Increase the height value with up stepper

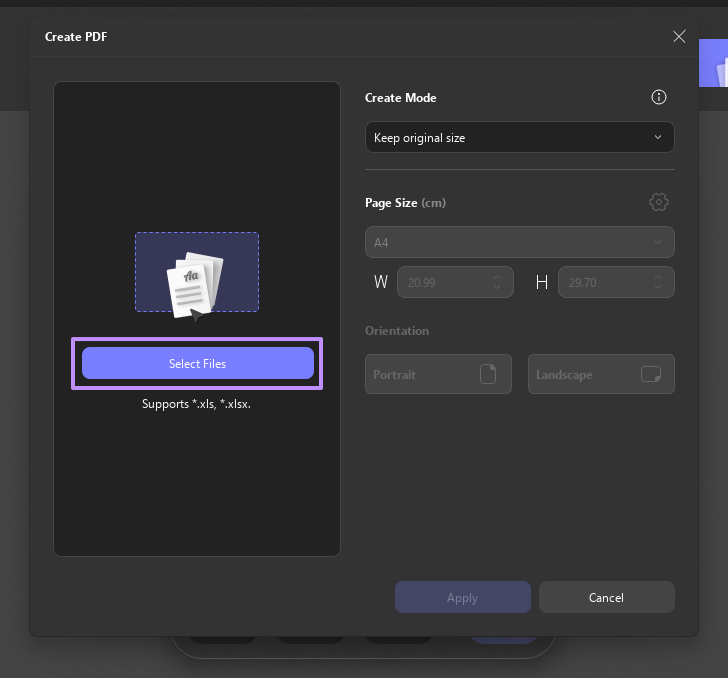[x=658, y=277]
